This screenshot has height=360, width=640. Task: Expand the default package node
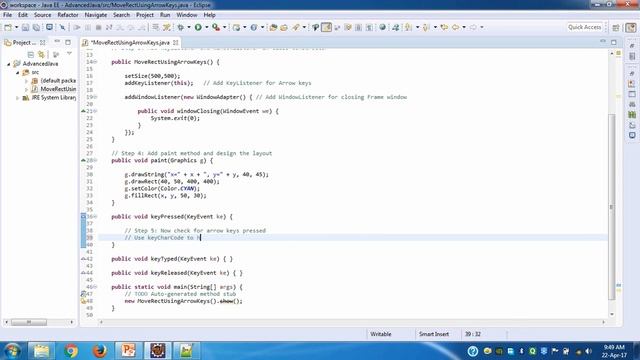[27, 81]
